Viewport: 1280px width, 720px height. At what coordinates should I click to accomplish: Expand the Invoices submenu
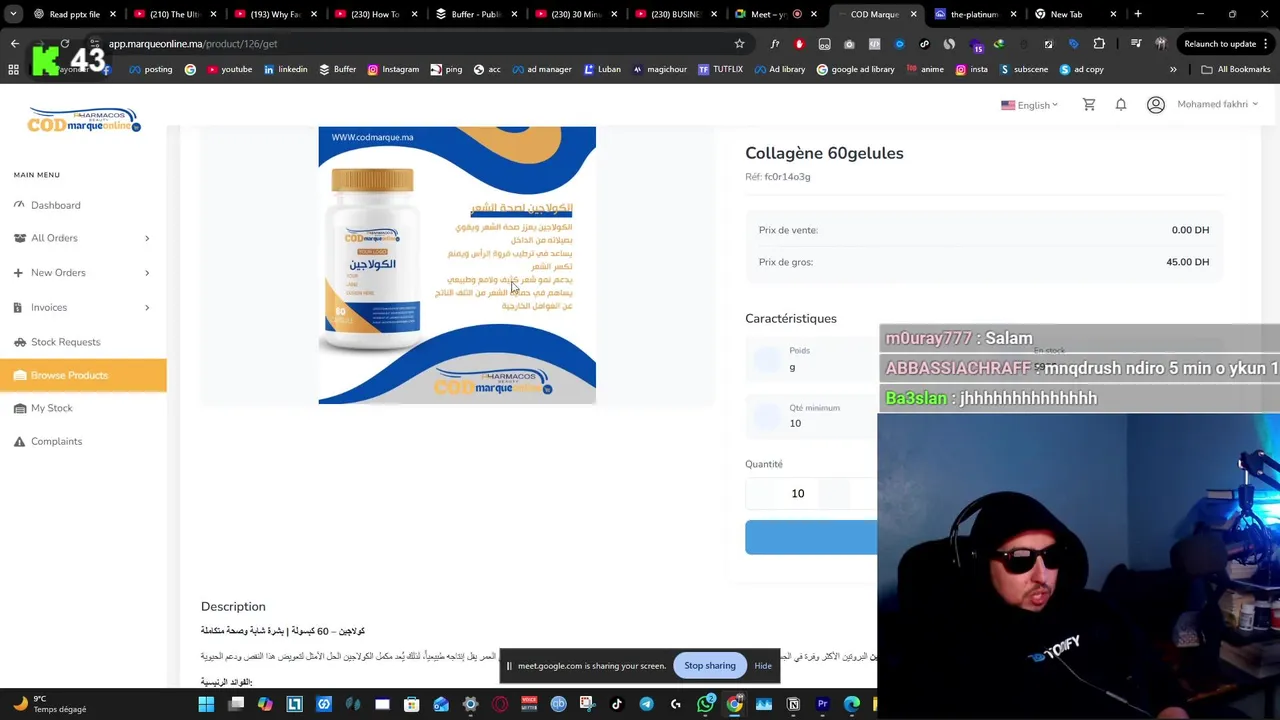pos(83,308)
